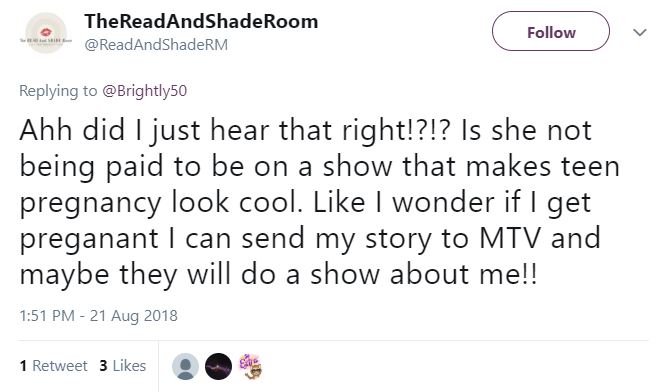Open TheReadAndShadeRoom's round profile picture

point(46,33)
